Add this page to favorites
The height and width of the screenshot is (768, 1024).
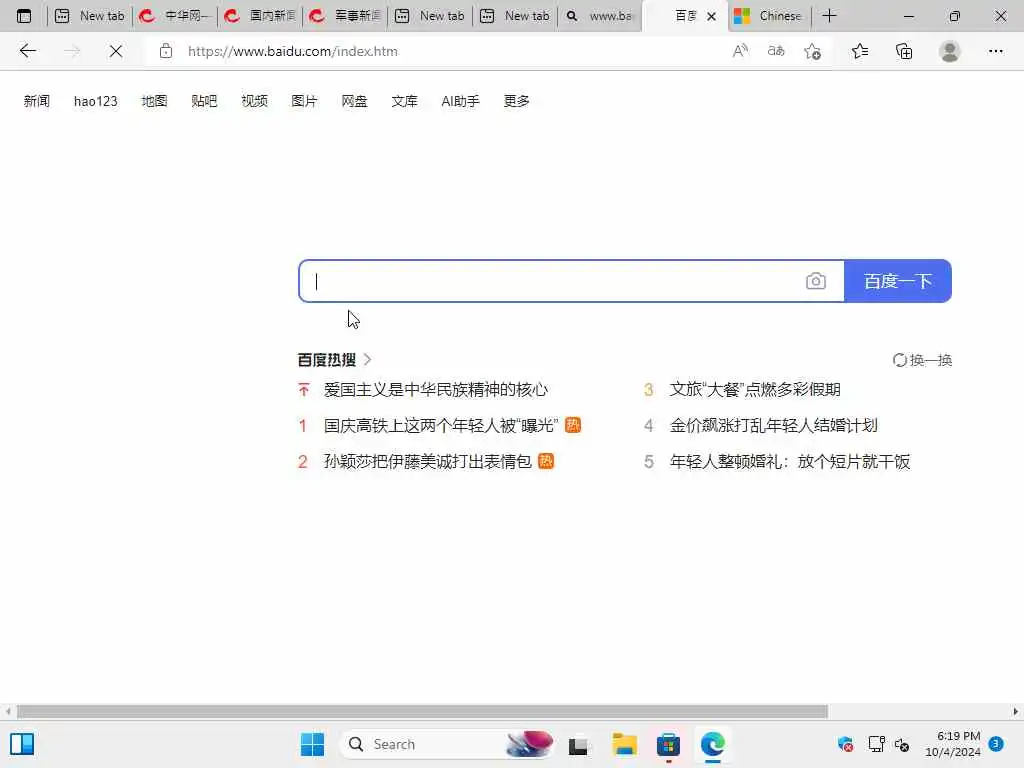coord(812,51)
